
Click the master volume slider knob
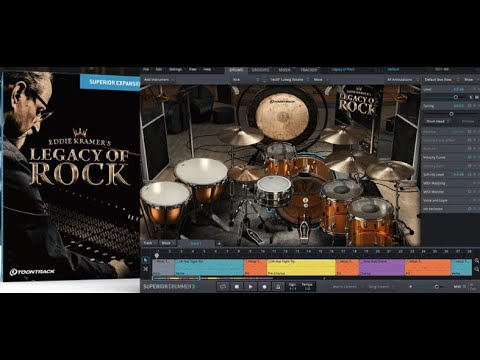[x=437, y=287]
